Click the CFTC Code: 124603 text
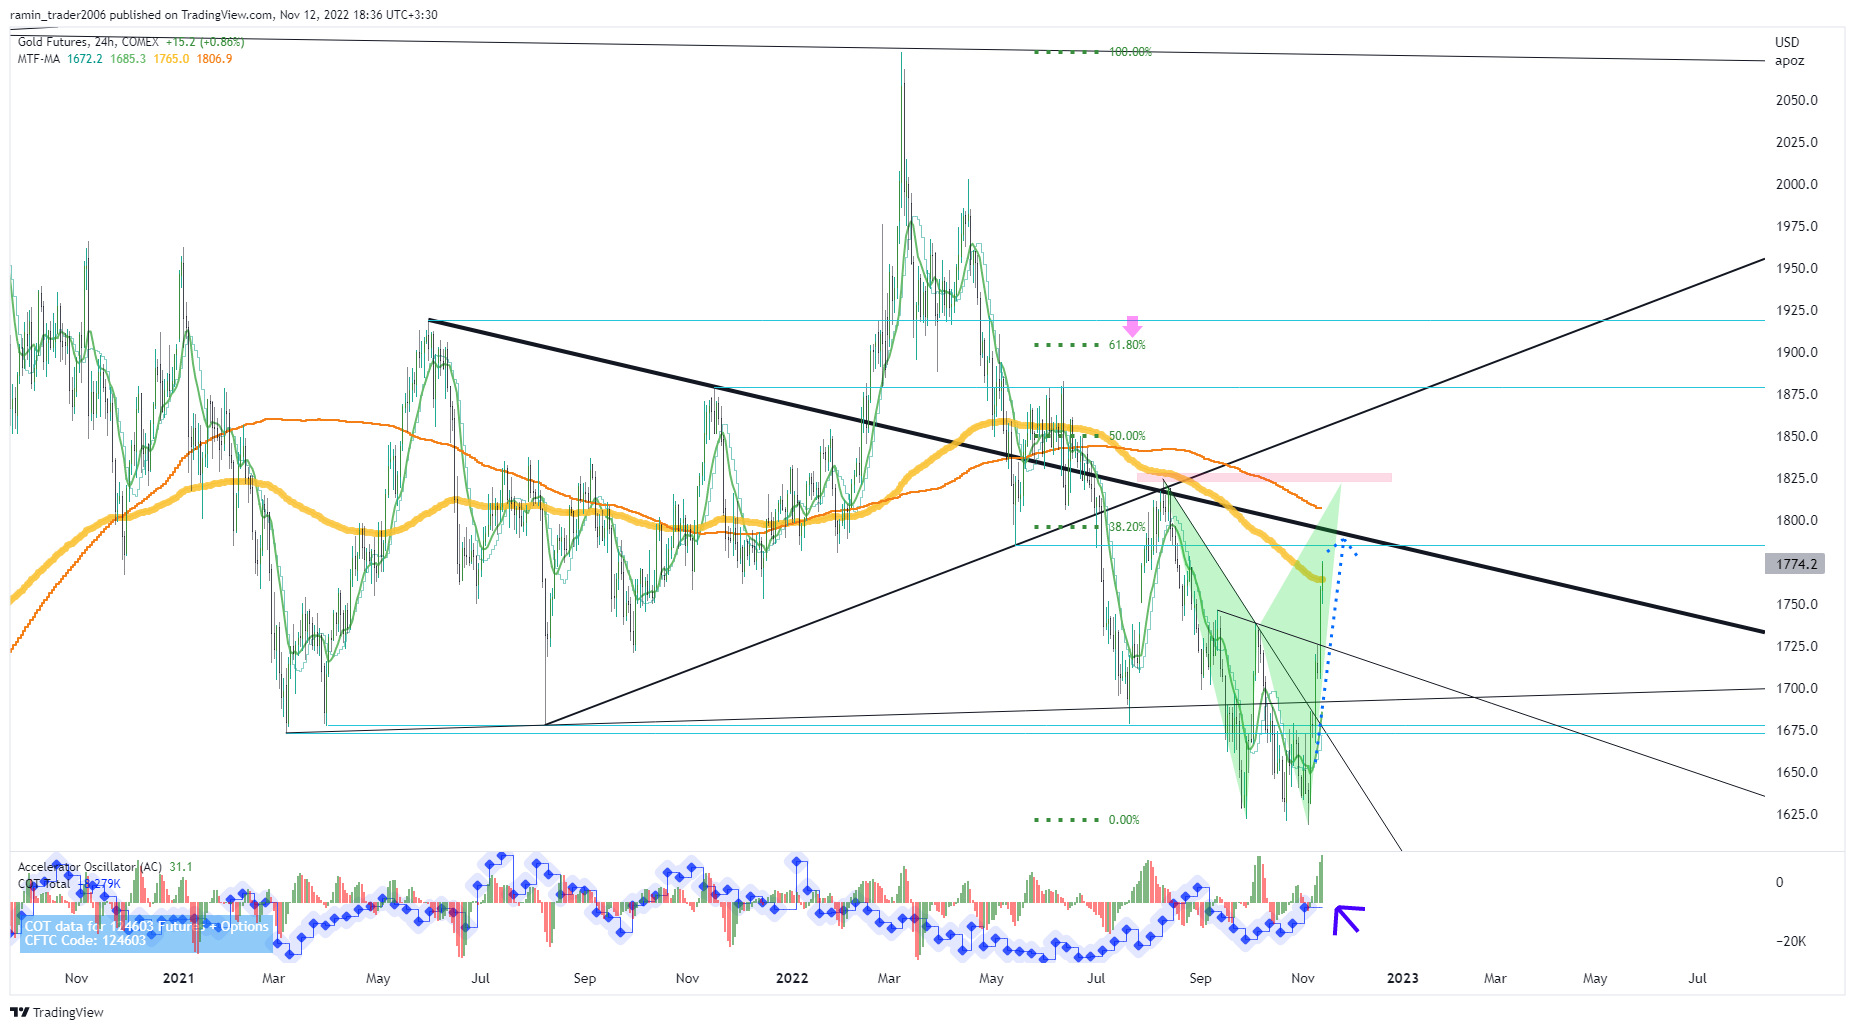The width and height of the screenshot is (1855, 1030). tap(85, 941)
